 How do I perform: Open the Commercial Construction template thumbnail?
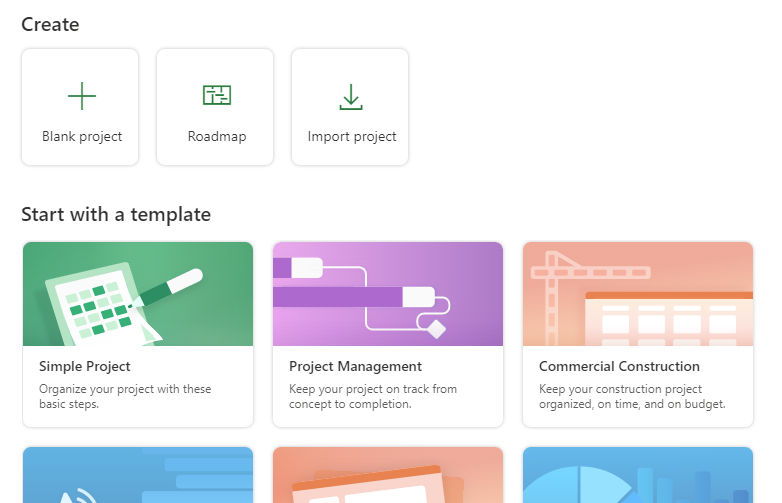point(638,294)
